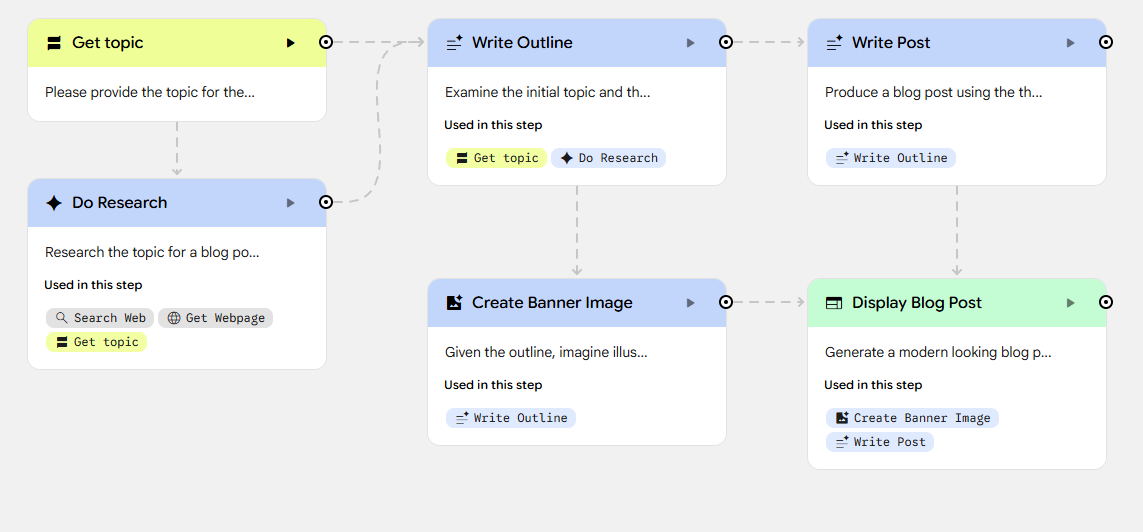Screen dimensions: 1143x532
Task: Click the Do Research output connector
Action: (326, 202)
